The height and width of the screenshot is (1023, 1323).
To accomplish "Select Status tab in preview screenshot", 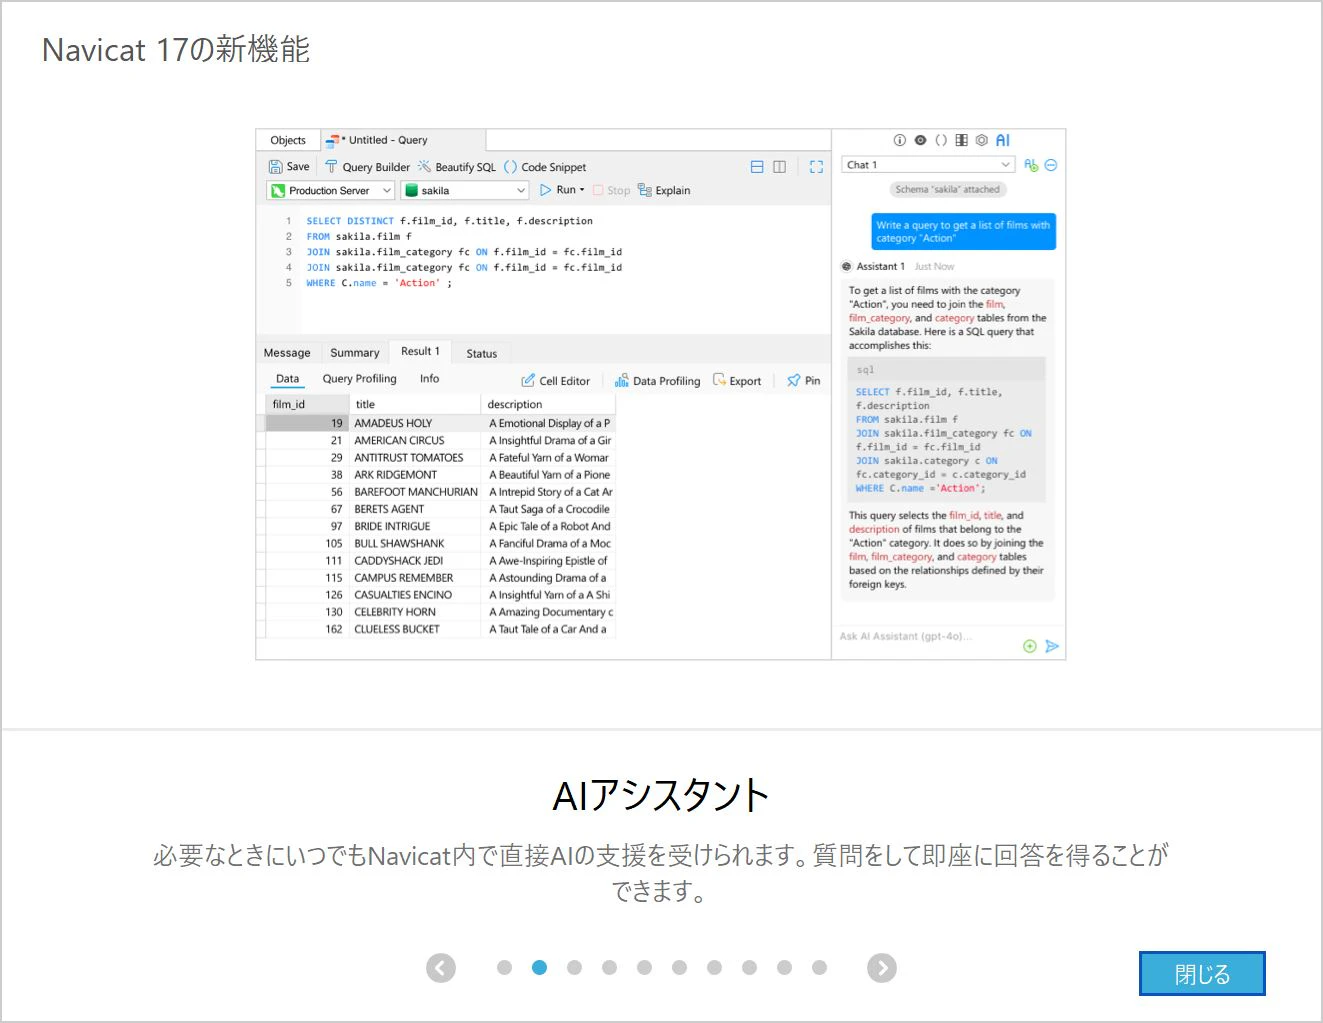I will tap(481, 353).
